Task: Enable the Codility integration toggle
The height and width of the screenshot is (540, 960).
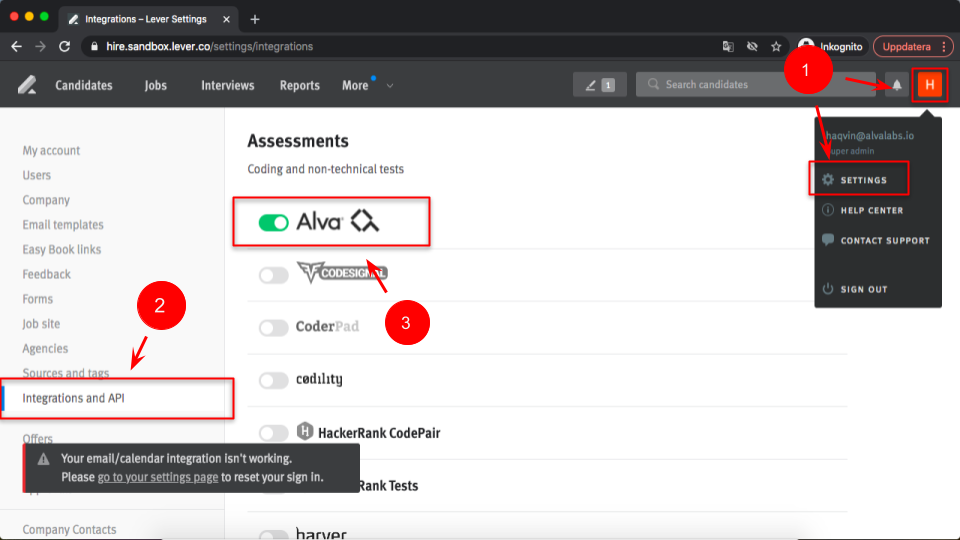Action: pyautogui.click(x=273, y=380)
